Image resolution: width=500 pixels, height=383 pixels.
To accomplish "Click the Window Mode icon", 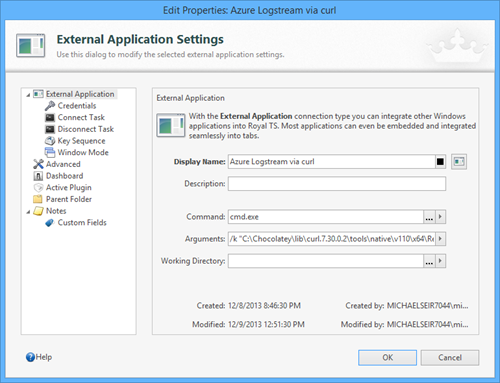I will point(50,152).
